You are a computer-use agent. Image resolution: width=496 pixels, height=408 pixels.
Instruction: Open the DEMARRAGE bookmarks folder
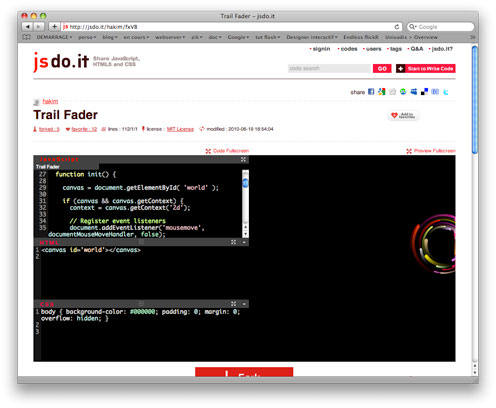(x=54, y=37)
